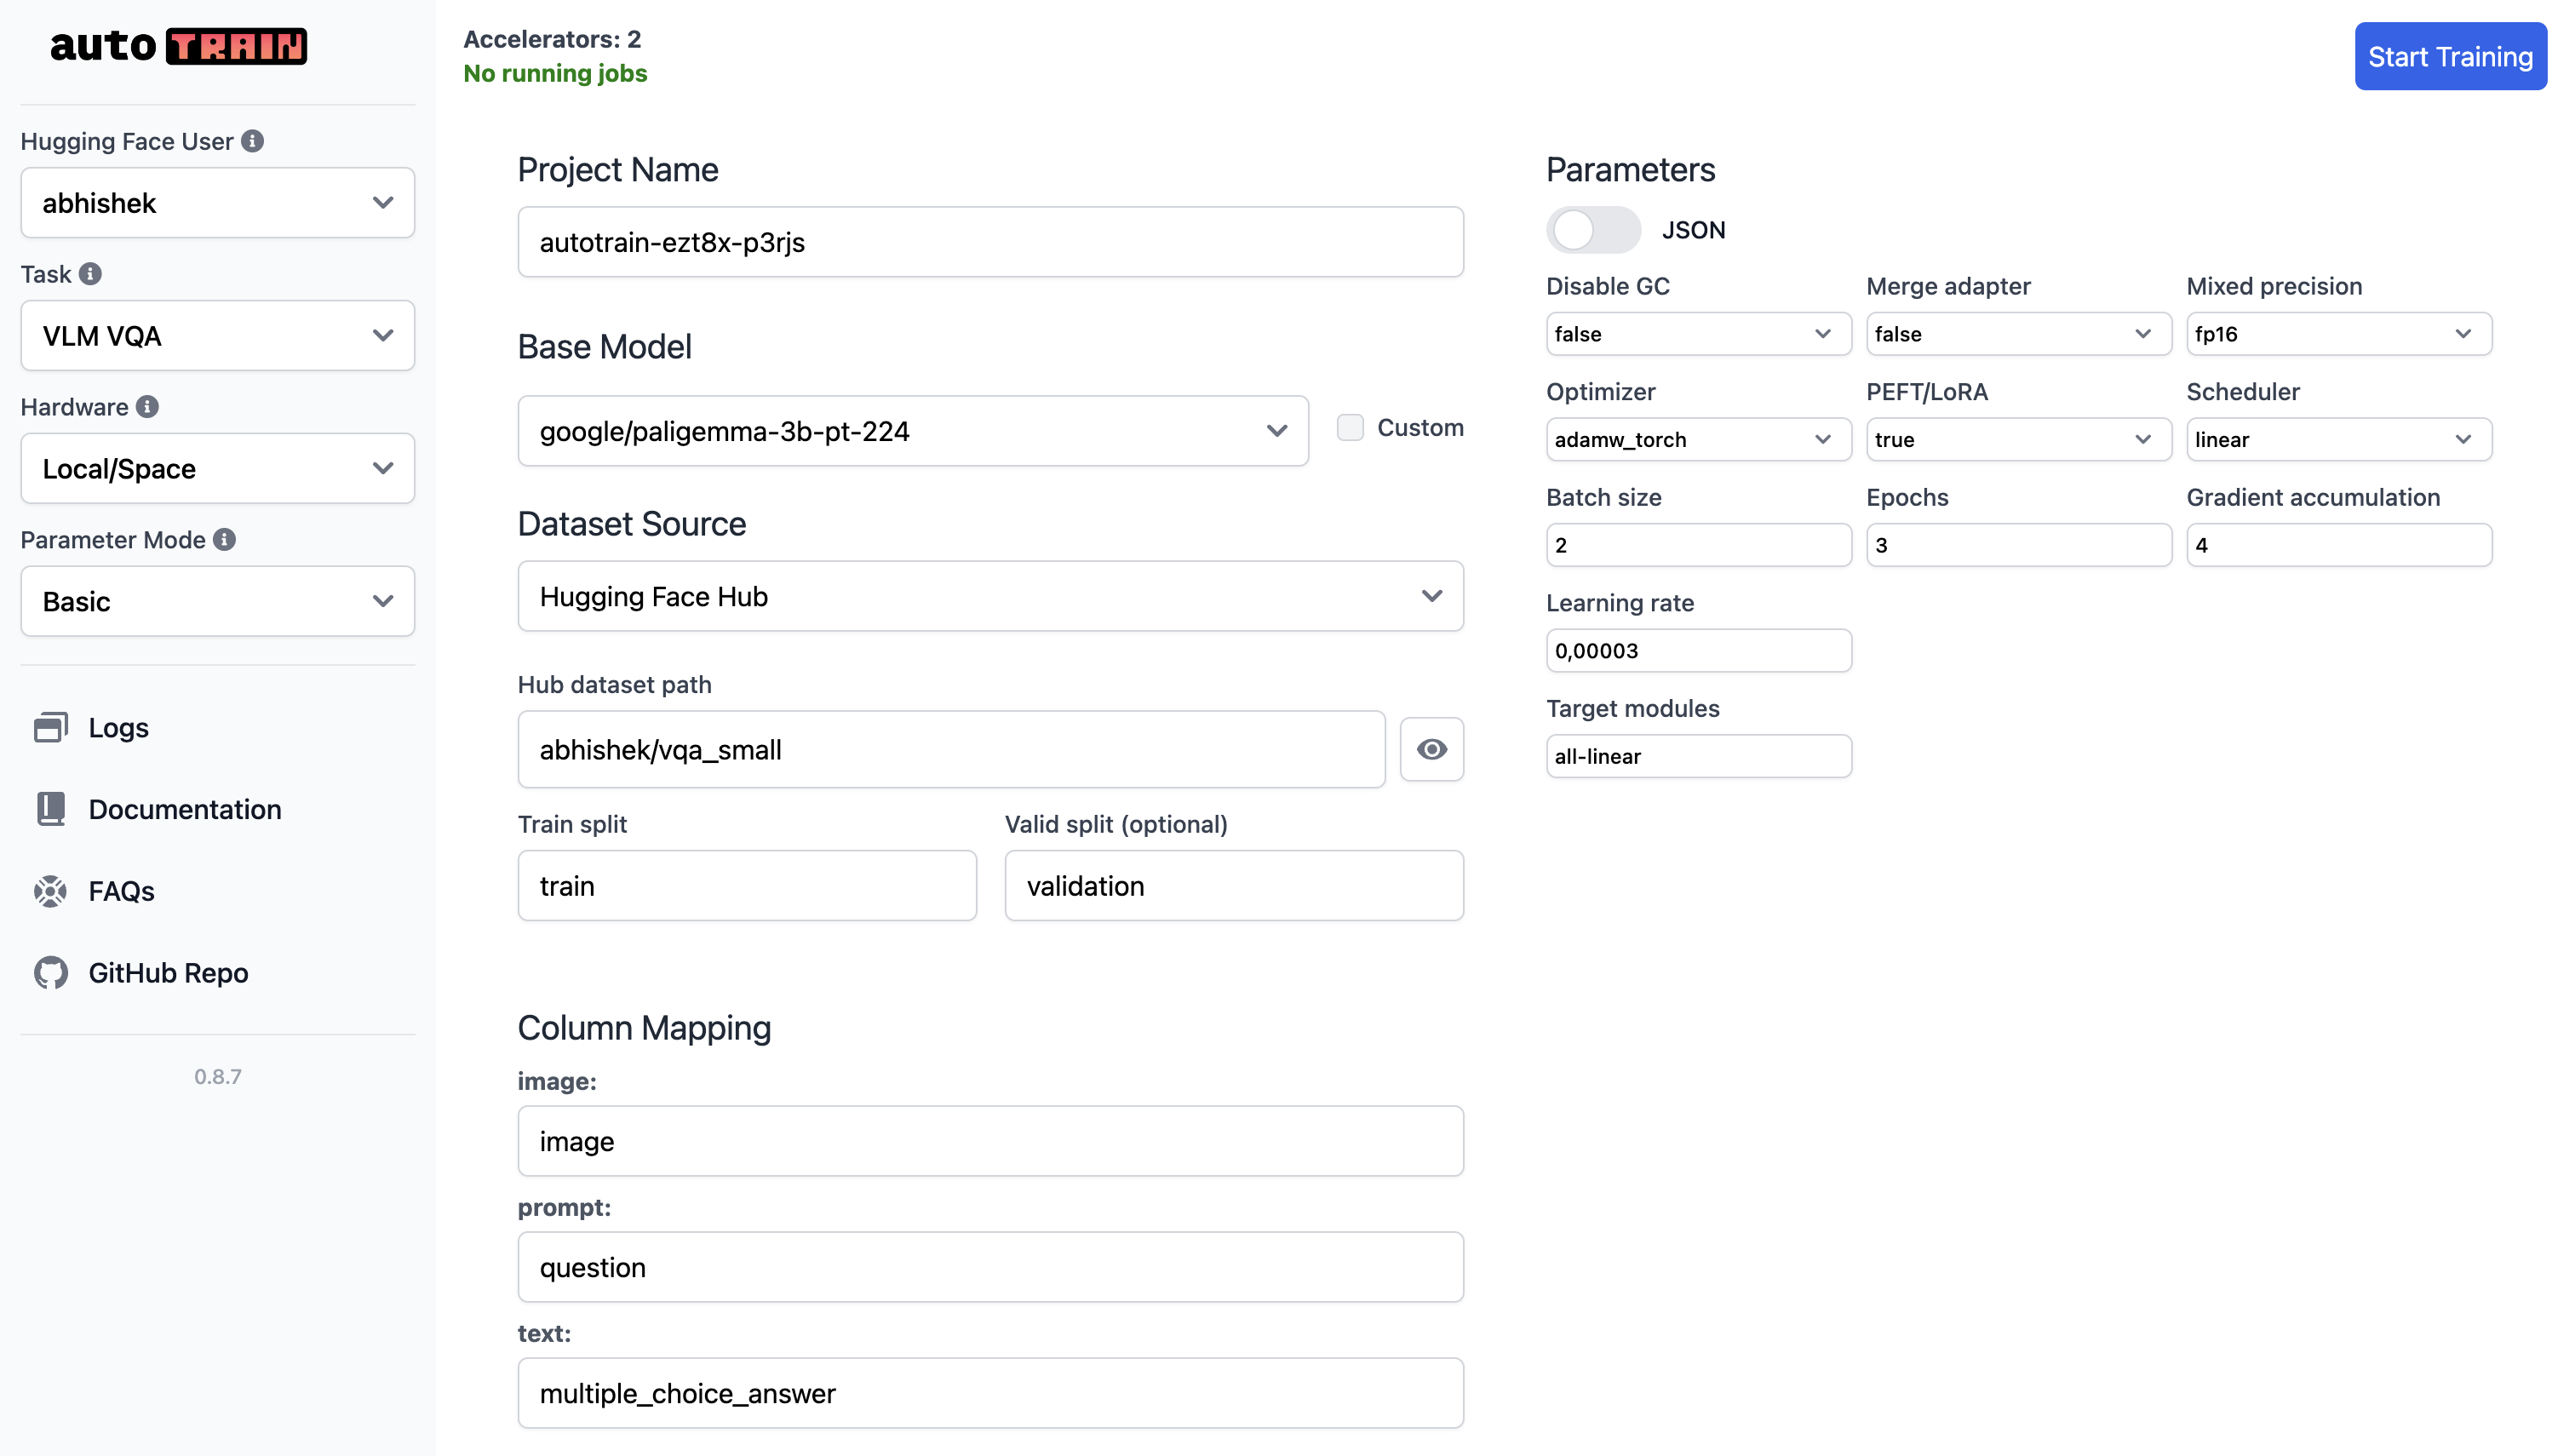The image size is (2575, 1456).
Task: Open the Optimizer adamw_torch dropdown
Action: pos(1697,440)
